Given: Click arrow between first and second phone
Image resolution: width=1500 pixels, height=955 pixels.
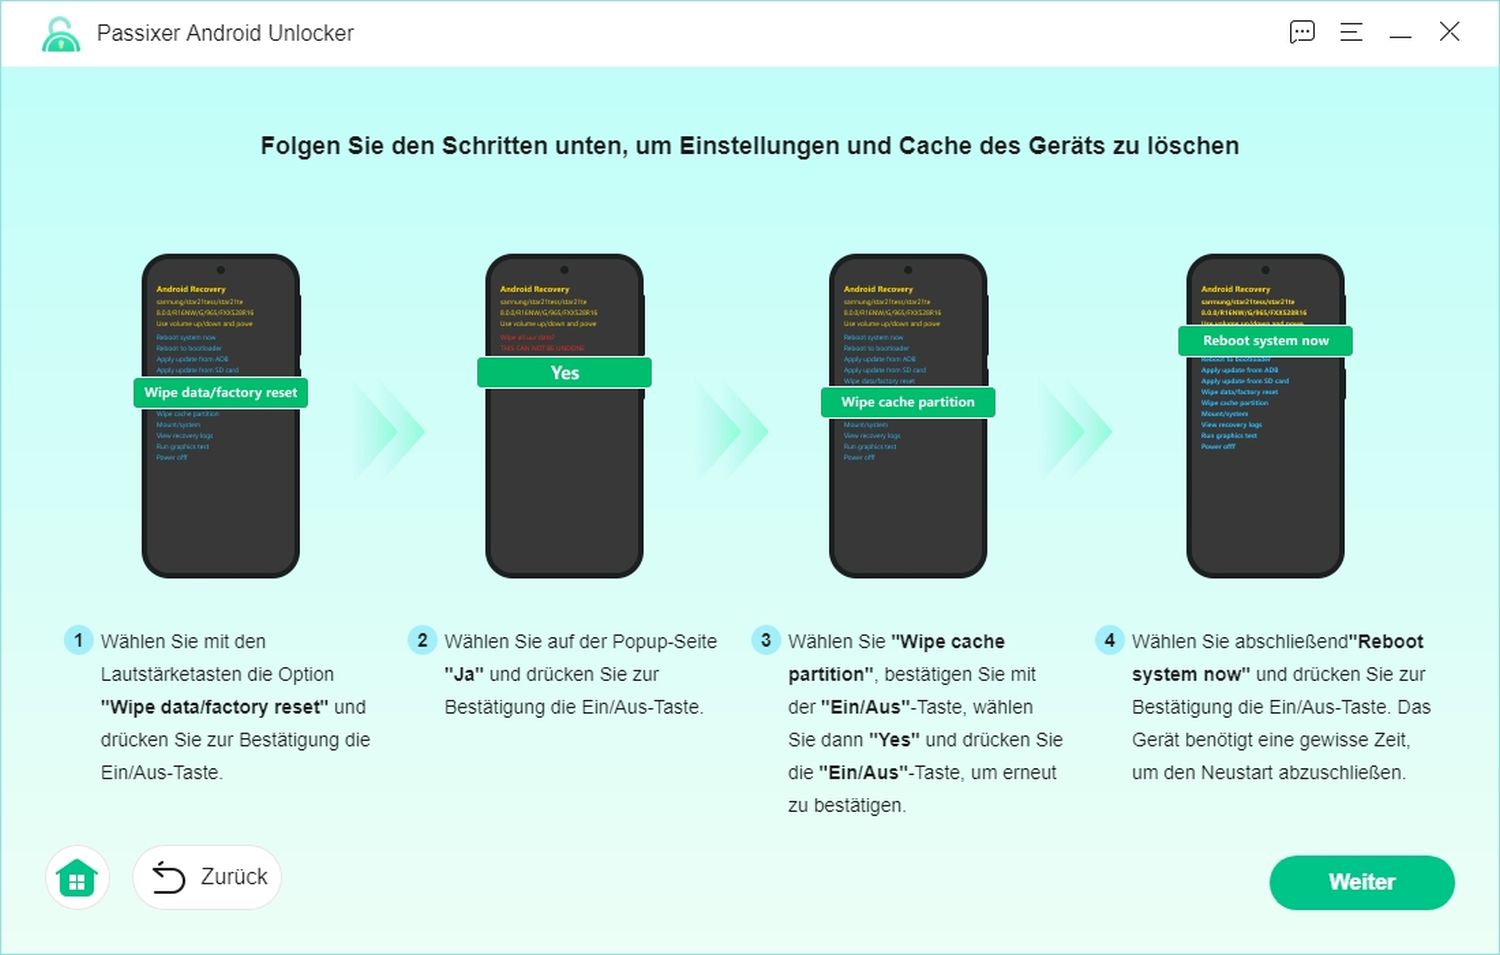Looking at the screenshot, I should [x=390, y=432].
